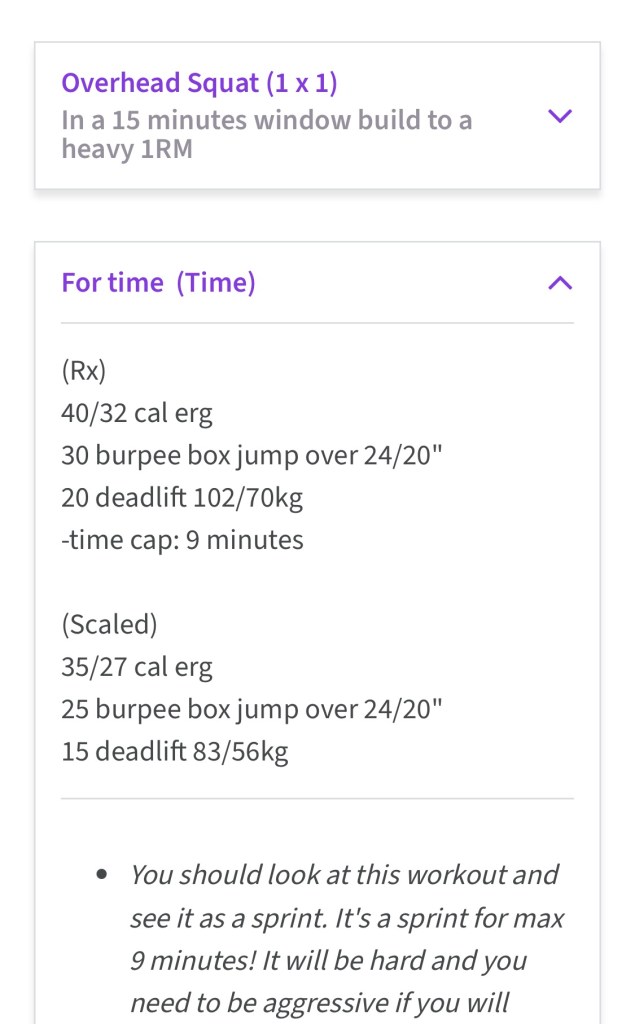The image size is (635, 1024).
Task: Click the 15 minutes window description text
Action: [x=266, y=135]
